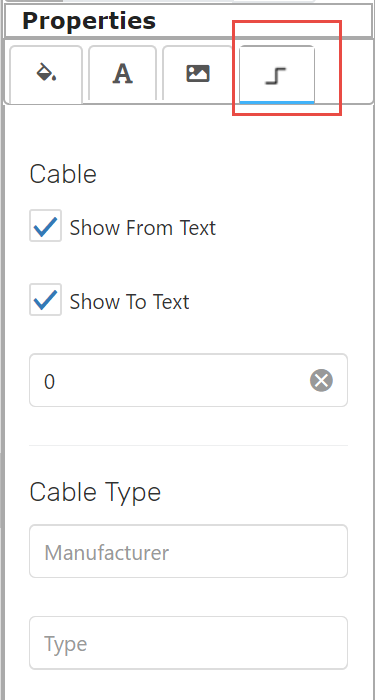The image size is (375, 700).
Task: Uncheck the Show From Text checkbox
Action: [x=46, y=226]
